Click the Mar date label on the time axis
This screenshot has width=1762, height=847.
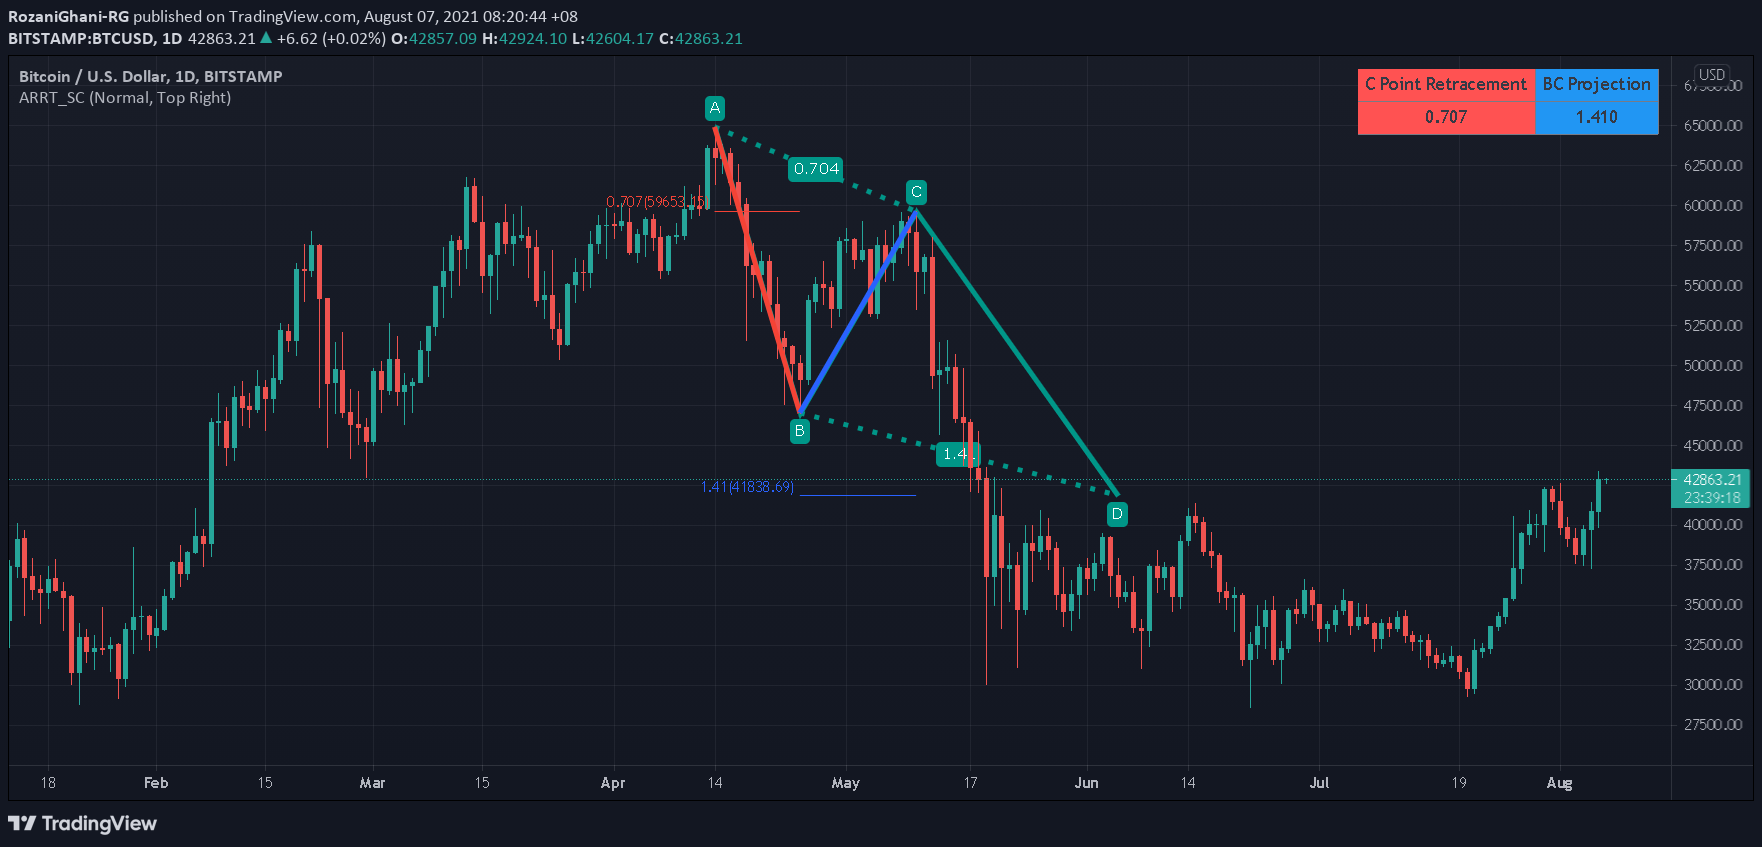tap(372, 783)
